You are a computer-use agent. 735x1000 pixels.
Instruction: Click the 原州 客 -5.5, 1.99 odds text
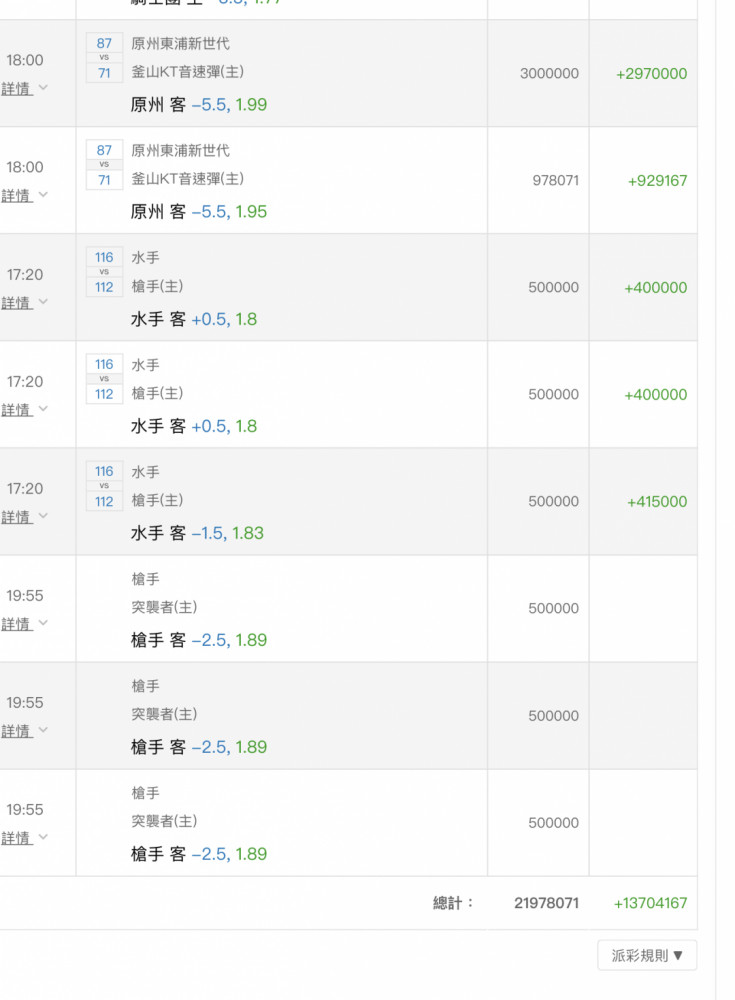[x=198, y=105]
